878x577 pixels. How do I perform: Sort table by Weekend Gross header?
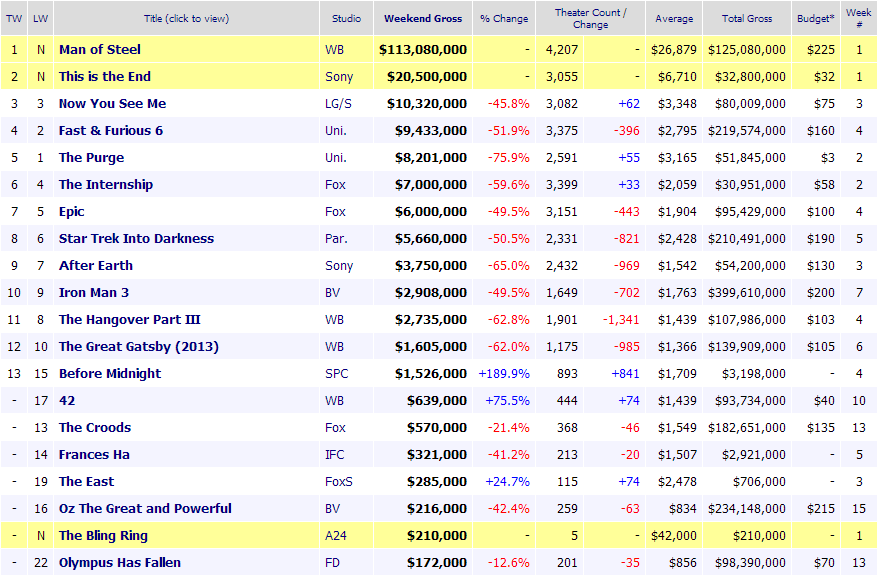(x=423, y=18)
